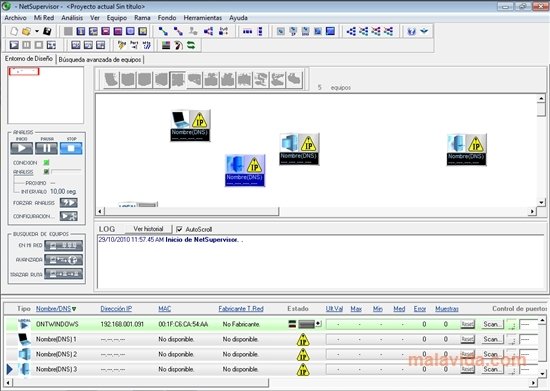Click the Avanzada equipment search button
Image resolution: width=550 pixels, height=391 pixels.
coord(63,260)
